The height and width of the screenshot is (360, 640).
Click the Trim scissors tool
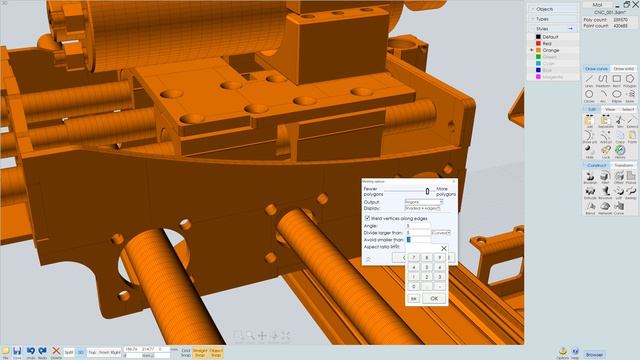pyautogui.click(x=620, y=122)
